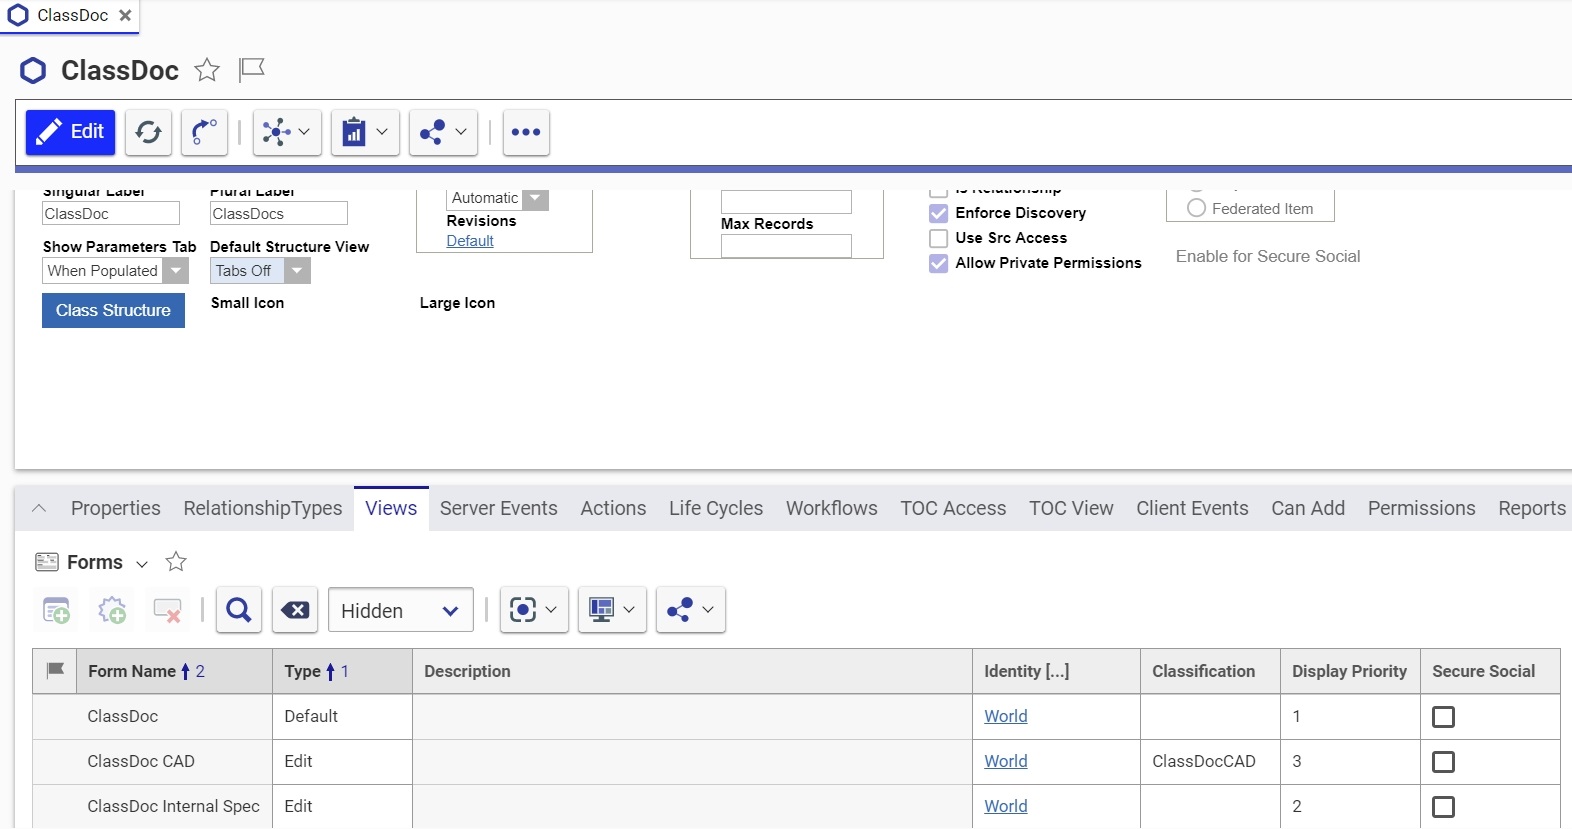Open the Forms toolbar select items menu
This screenshot has width=1572, height=829.
click(534, 610)
